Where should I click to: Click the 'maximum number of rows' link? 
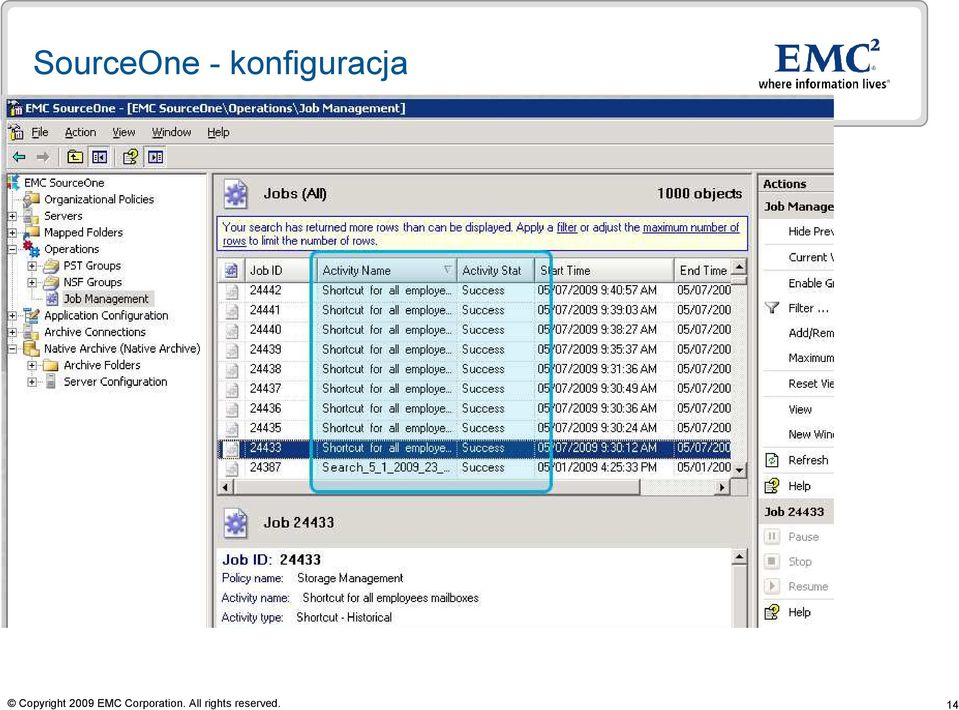click(691, 227)
